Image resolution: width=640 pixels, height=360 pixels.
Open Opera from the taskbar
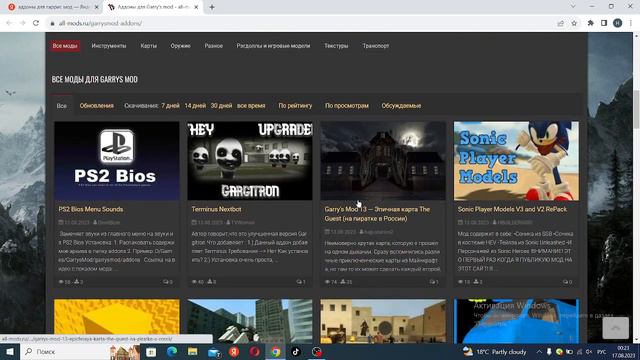255,351
